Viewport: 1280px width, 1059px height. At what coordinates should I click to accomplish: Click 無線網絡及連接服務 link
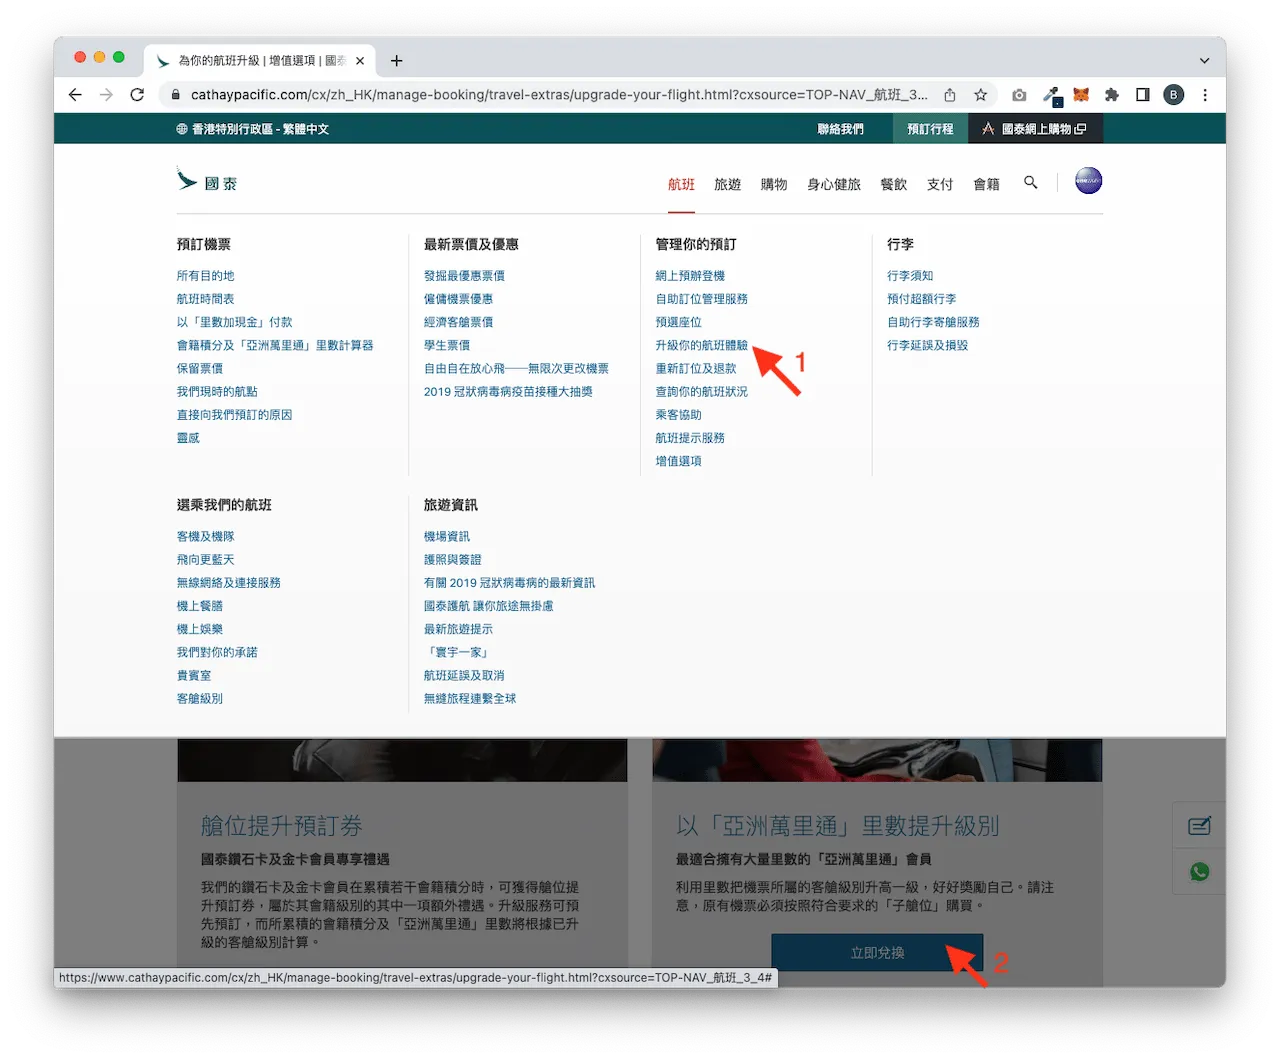(x=228, y=583)
